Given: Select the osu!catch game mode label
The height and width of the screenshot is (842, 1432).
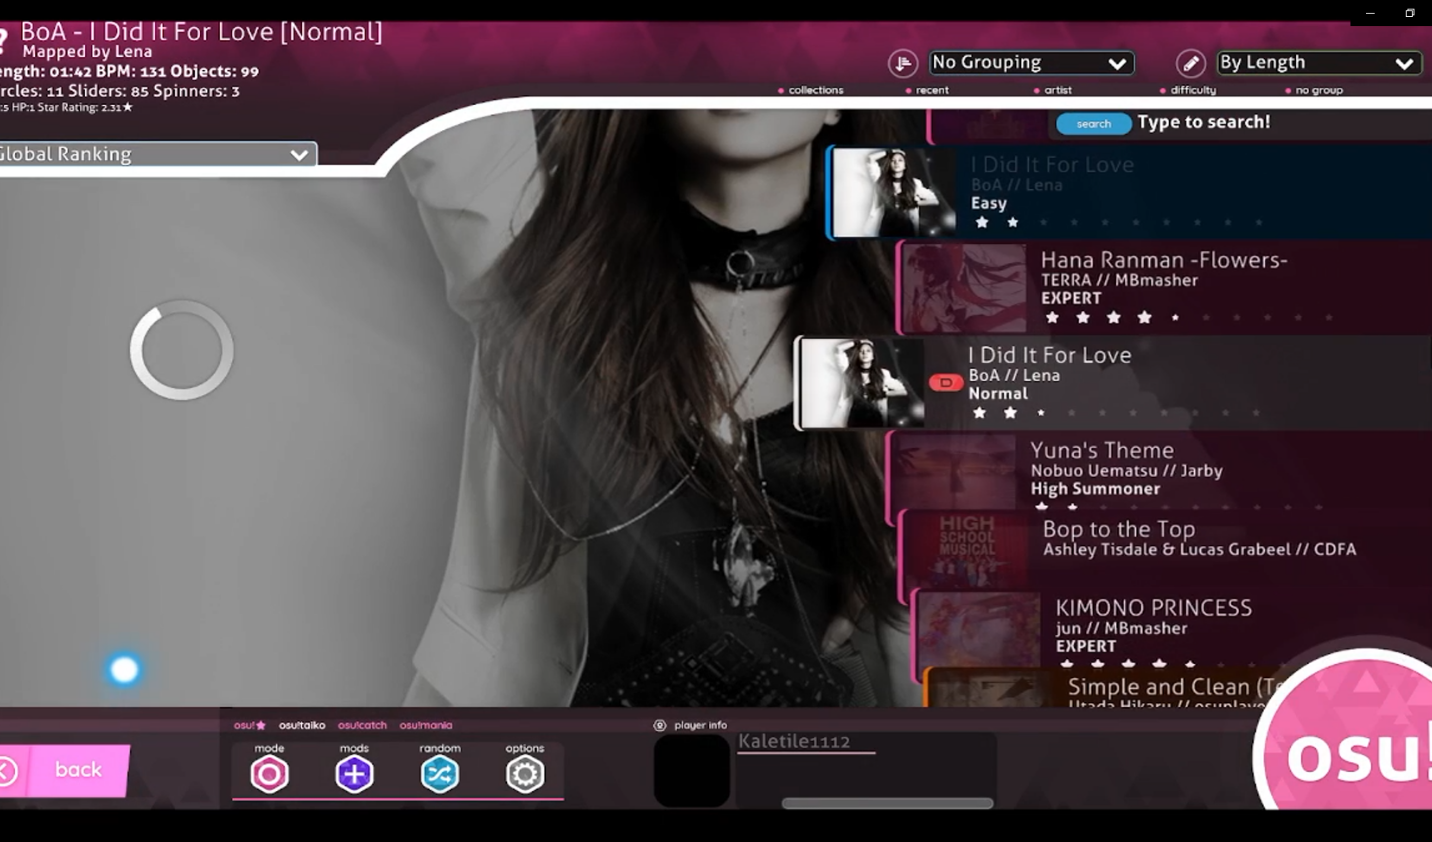Looking at the screenshot, I should tap(362, 725).
